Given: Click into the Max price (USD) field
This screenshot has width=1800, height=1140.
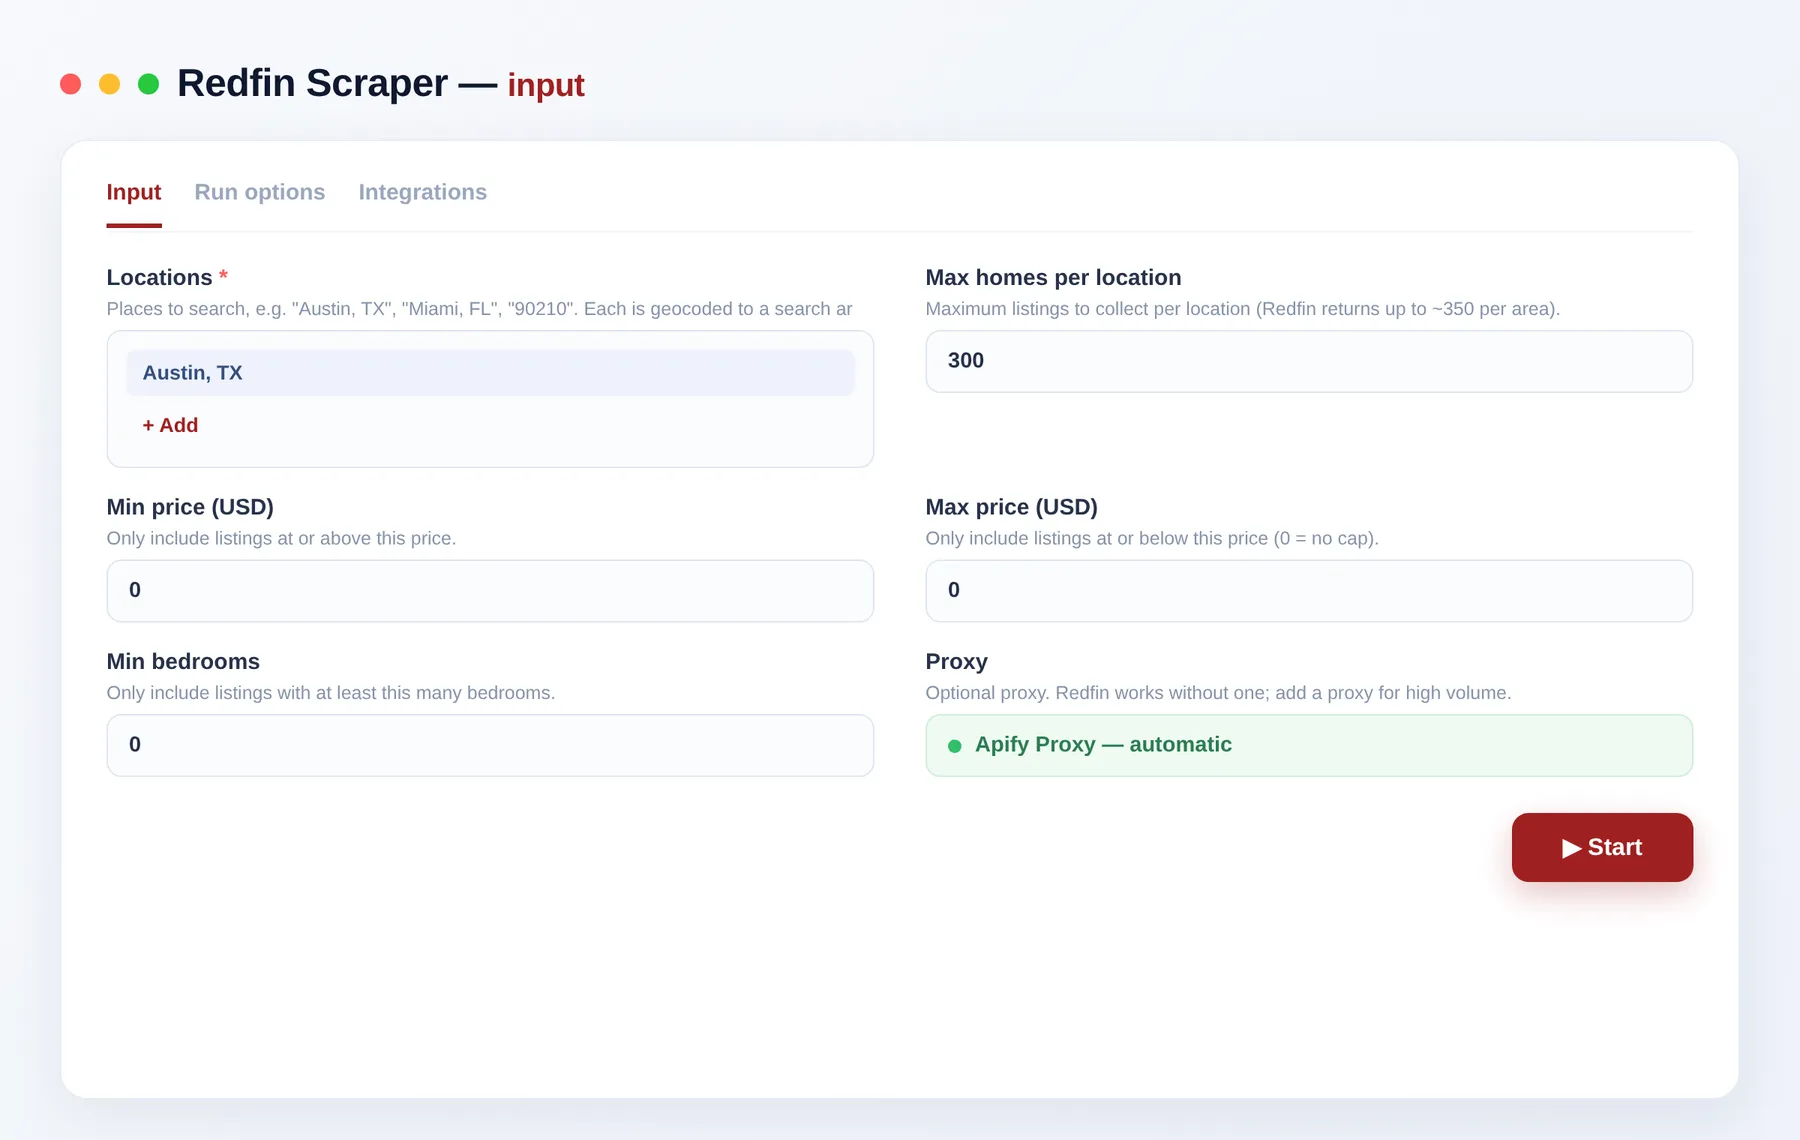Looking at the screenshot, I should 1309,591.
